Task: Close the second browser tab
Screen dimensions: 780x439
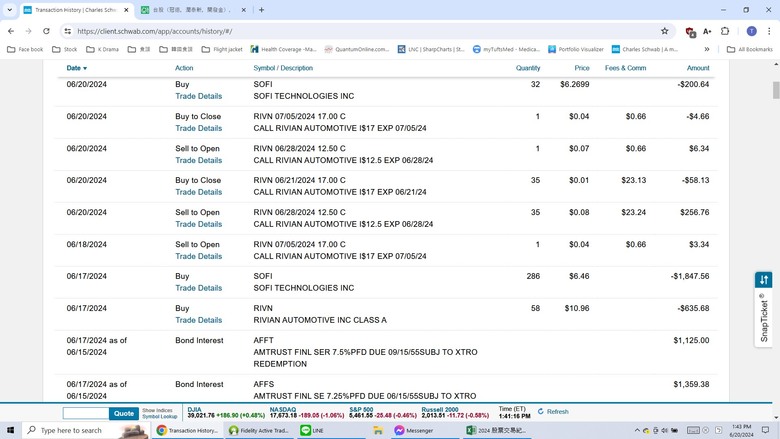Action: pos(244,9)
